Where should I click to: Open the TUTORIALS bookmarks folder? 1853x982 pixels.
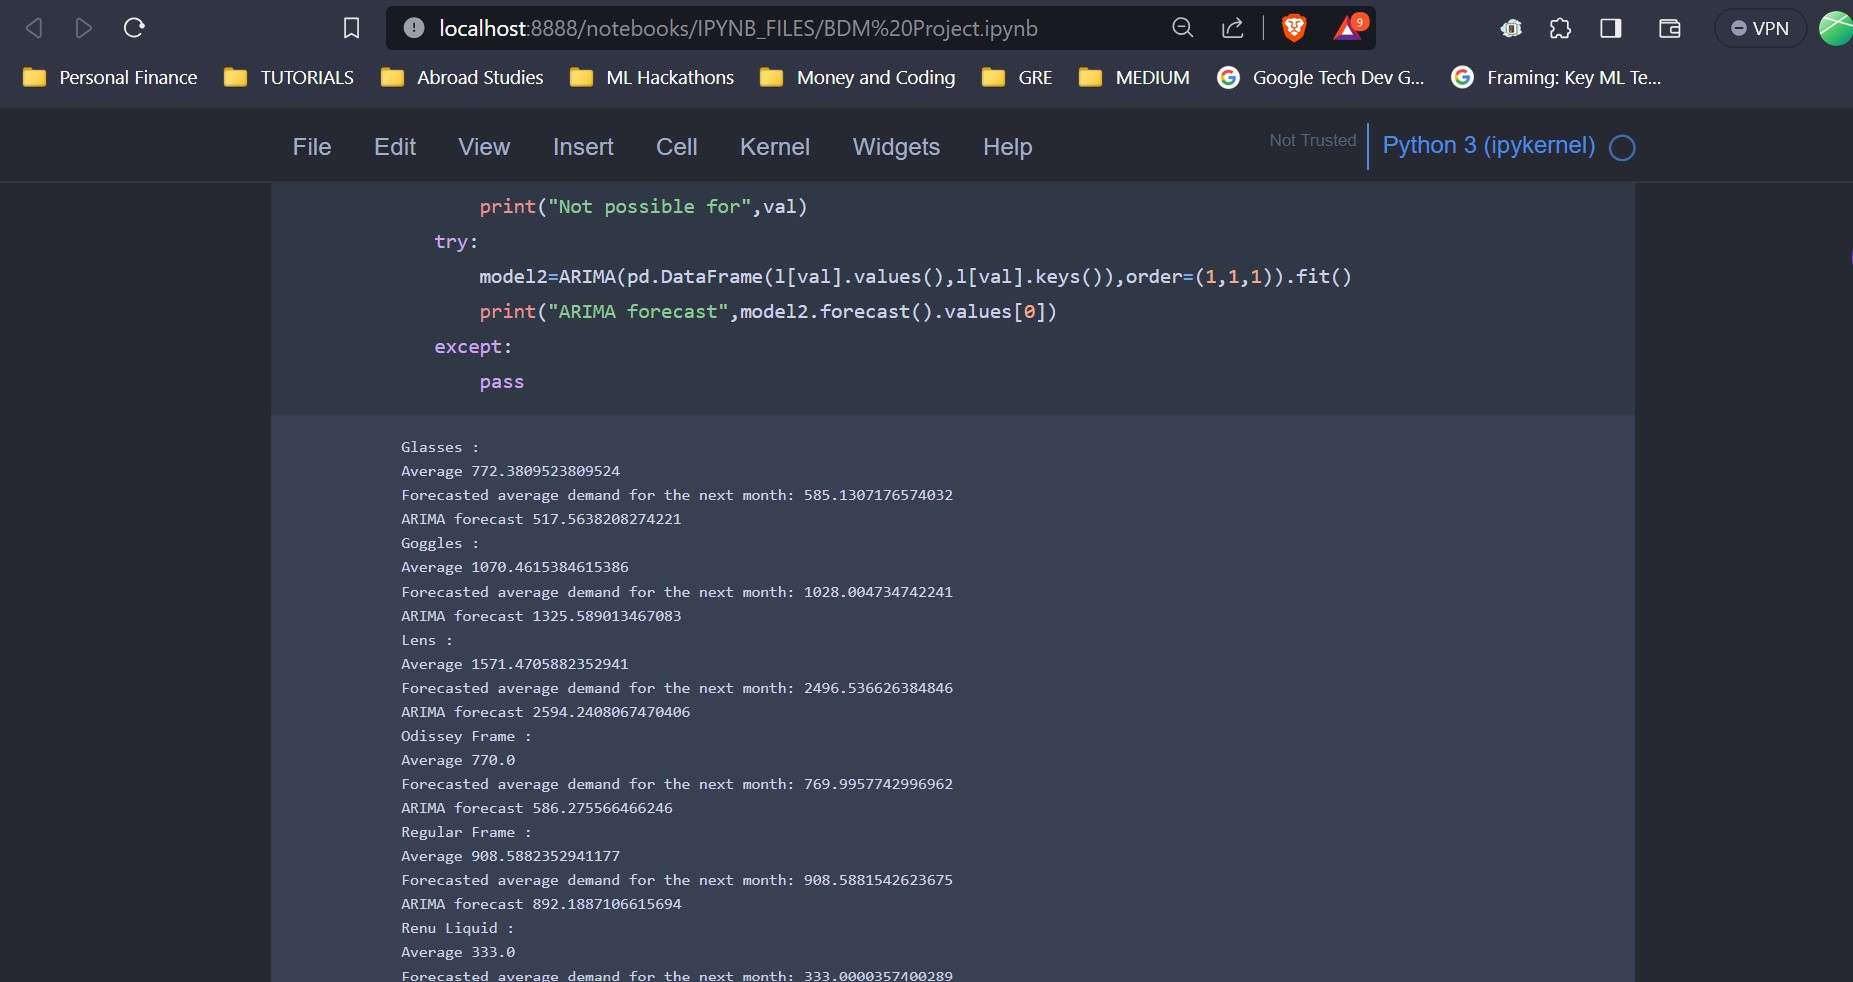pyautogui.click(x=289, y=77)
